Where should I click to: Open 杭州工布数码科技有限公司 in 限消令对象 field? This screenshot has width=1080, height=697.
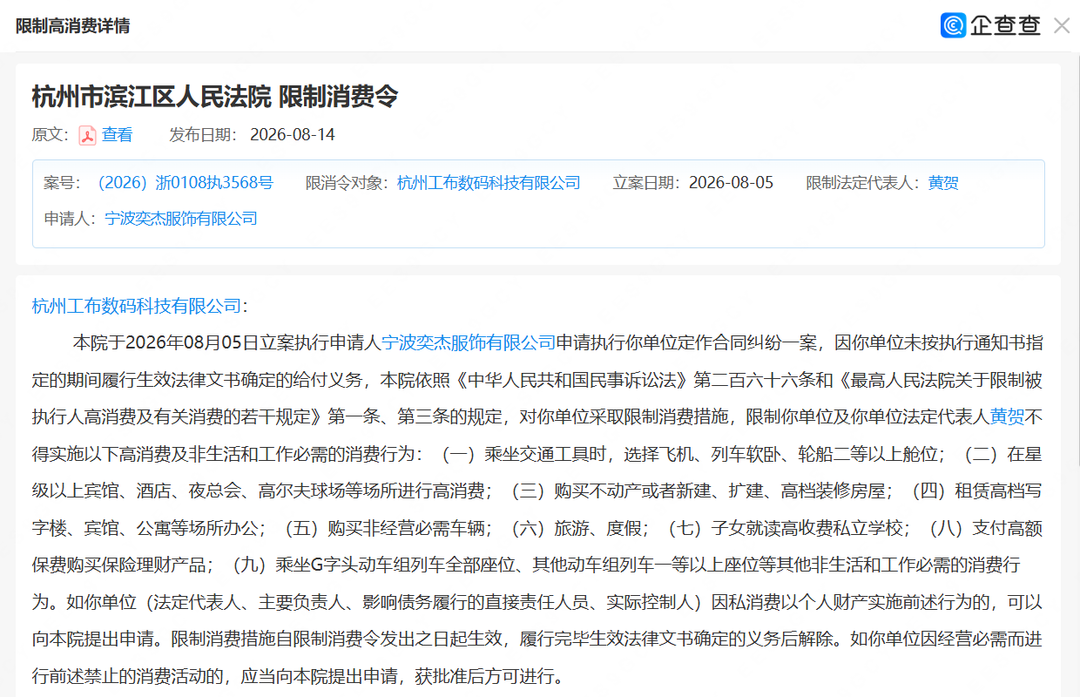tap(489, 183)
